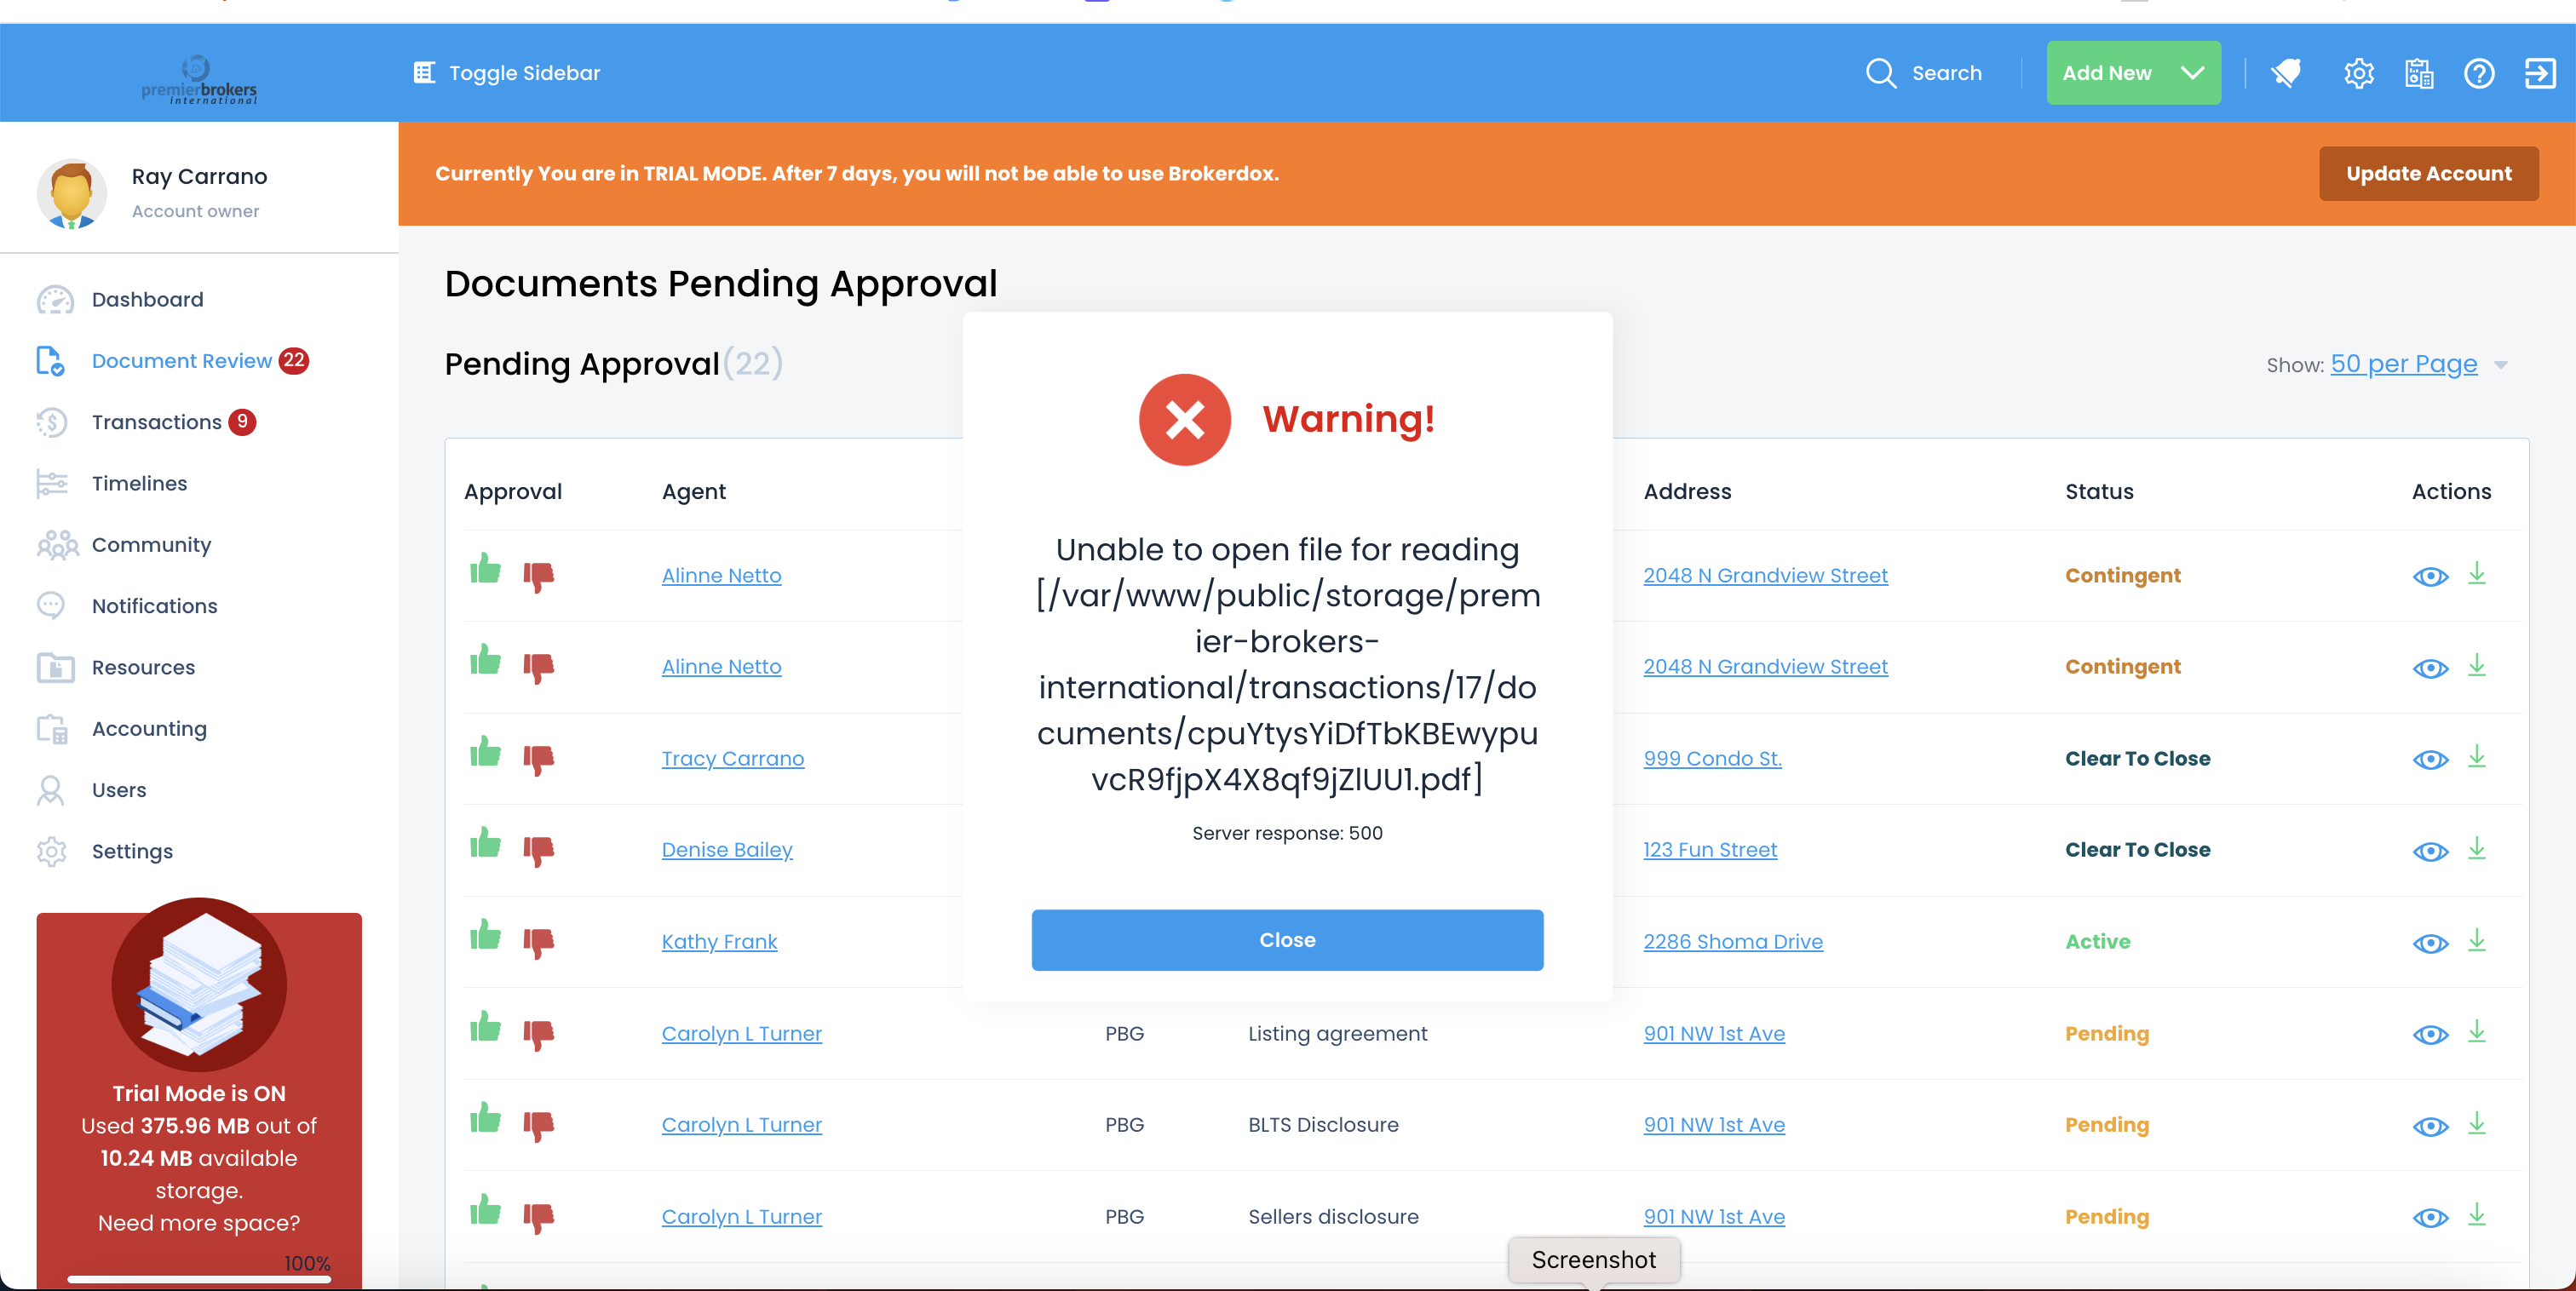This screenshot has height=1291, width=2576.
Task: Reject the BLTS Disclosure document
Action: point(538,1127)
